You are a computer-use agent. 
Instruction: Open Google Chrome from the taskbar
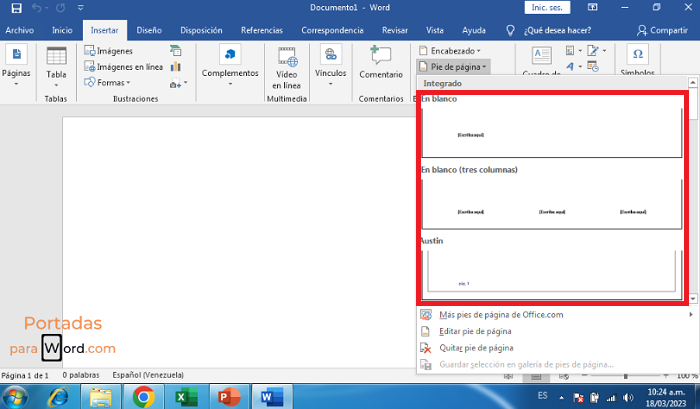point(143,396)
